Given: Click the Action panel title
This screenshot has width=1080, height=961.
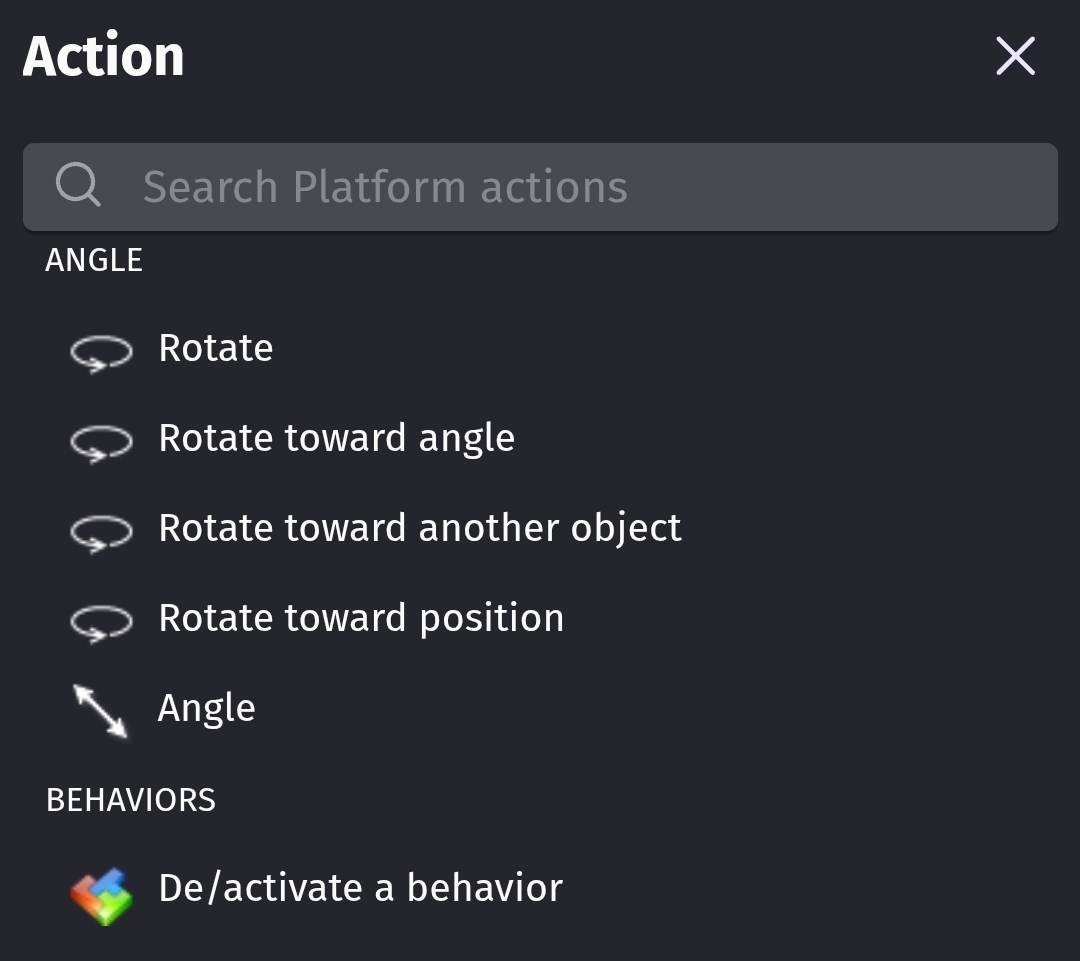Looking at the screenshot, I should 104,57.
